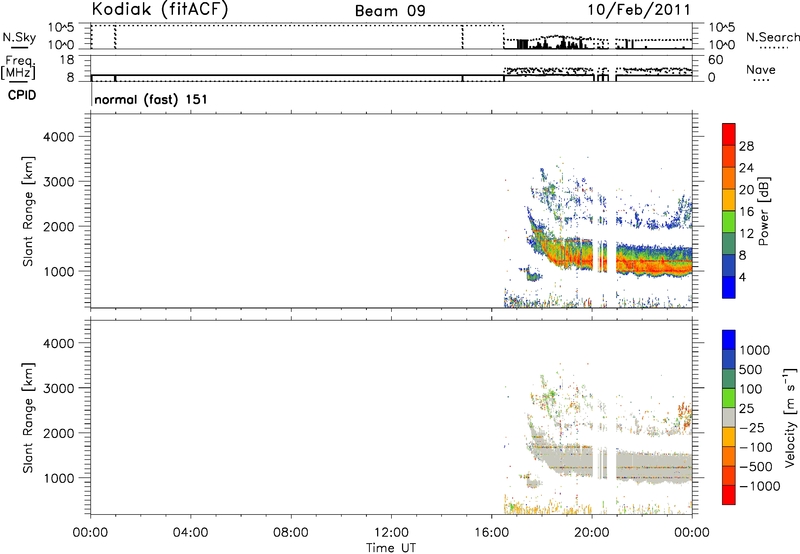Click the 'Nave' legend label
This screenshot has width=800, height=554.
click(761, 70)
